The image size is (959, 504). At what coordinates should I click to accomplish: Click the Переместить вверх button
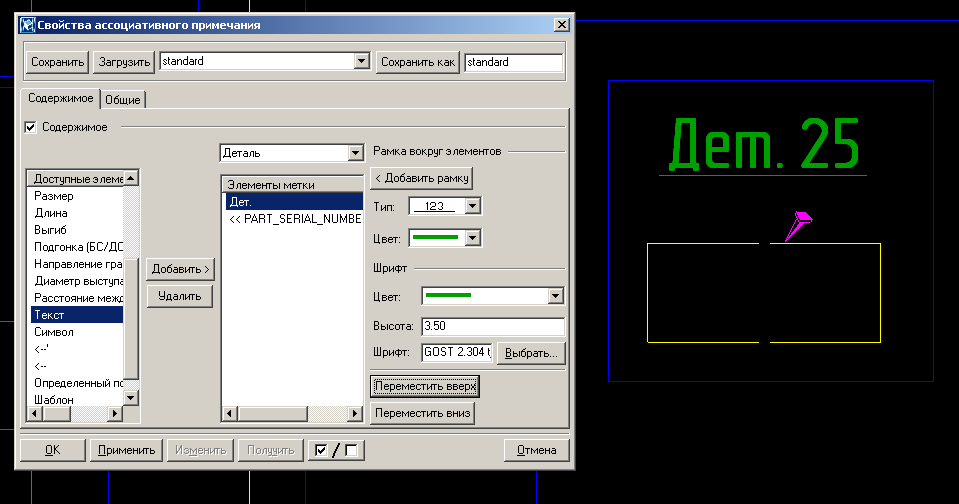click(x=424, y=387)
